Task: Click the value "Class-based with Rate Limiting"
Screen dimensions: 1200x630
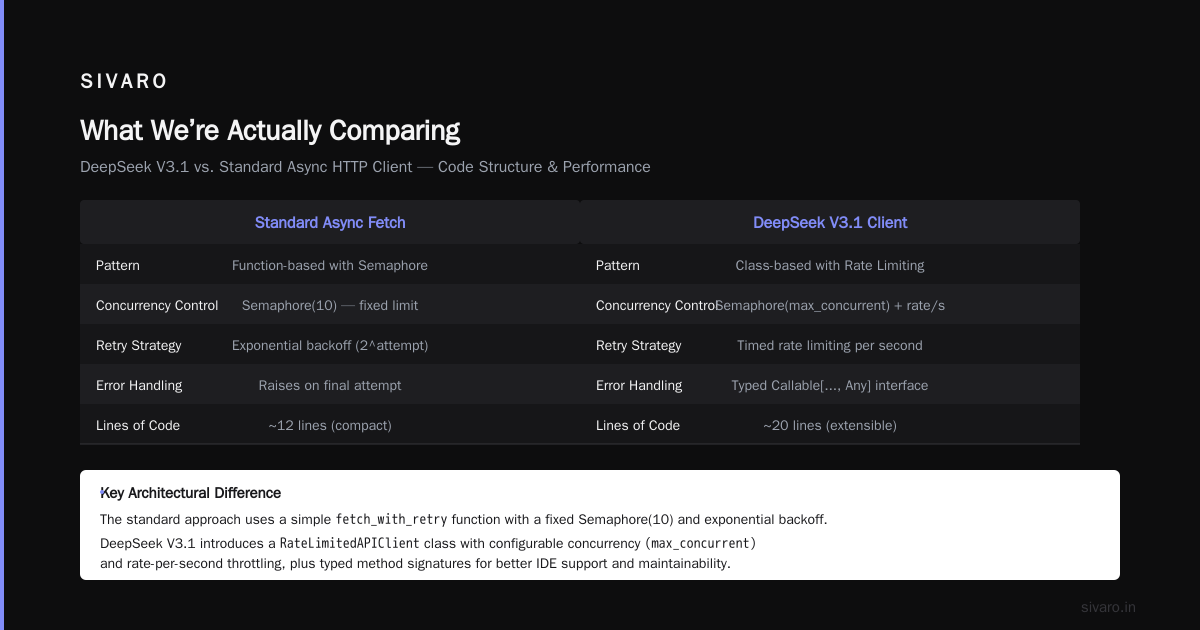Action: (830, 265)
